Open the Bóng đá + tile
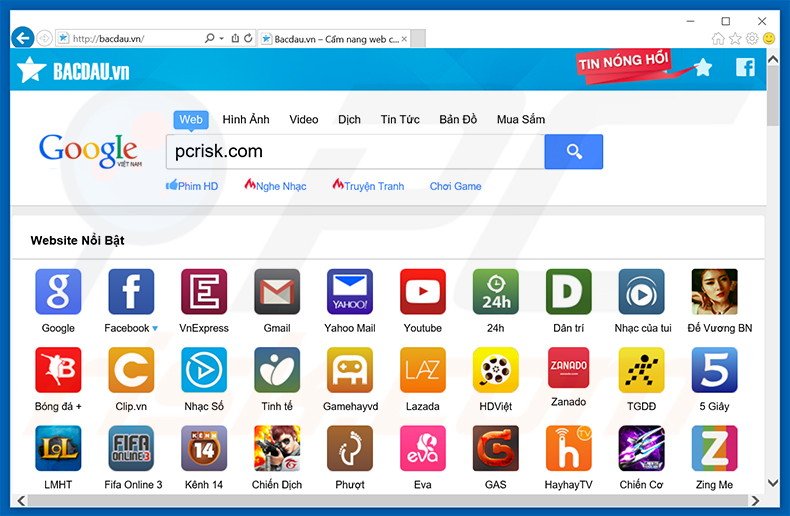Viewport: 790px width, 516px height. point(58,370)
